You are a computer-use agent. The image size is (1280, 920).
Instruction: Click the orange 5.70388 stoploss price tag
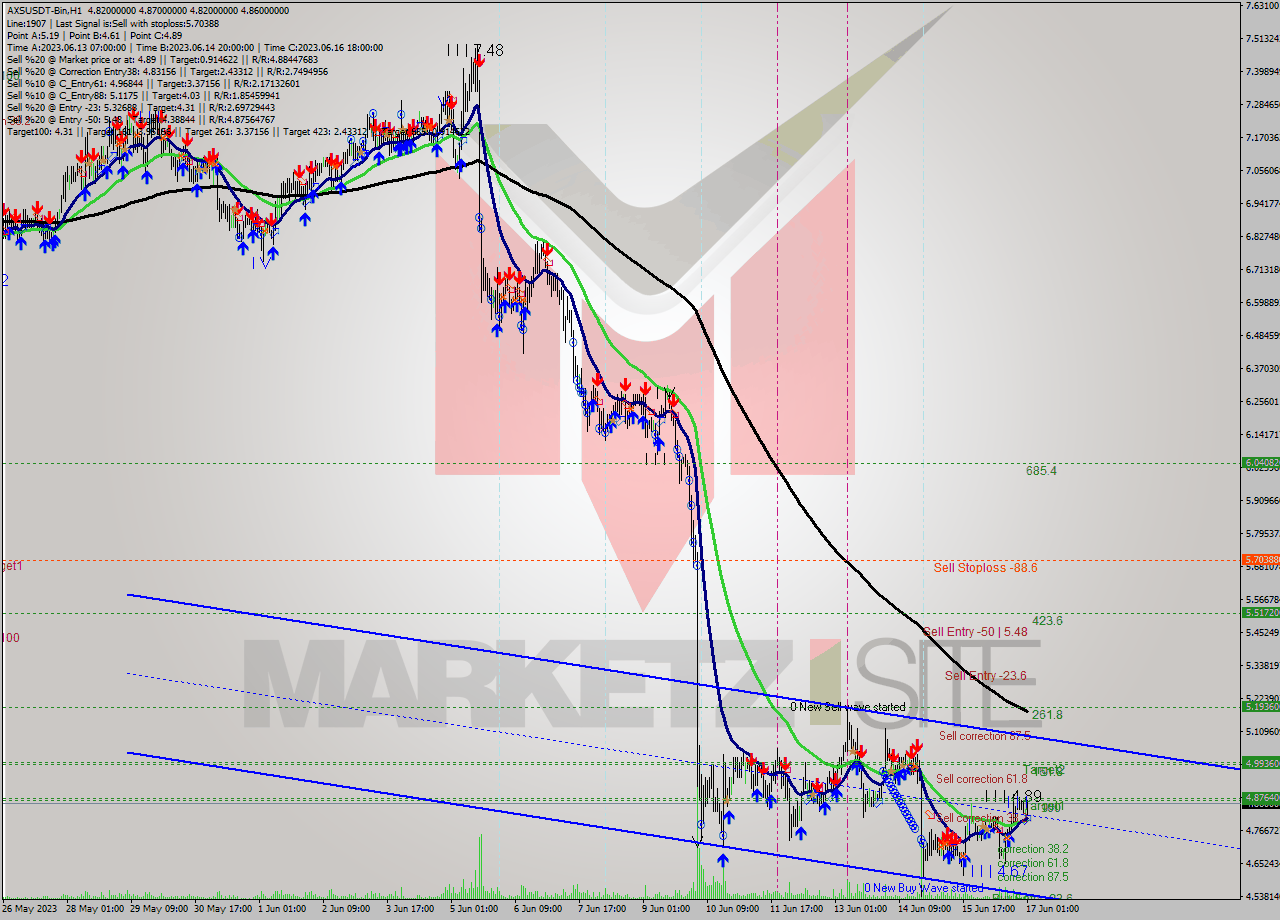[1259, 560]
